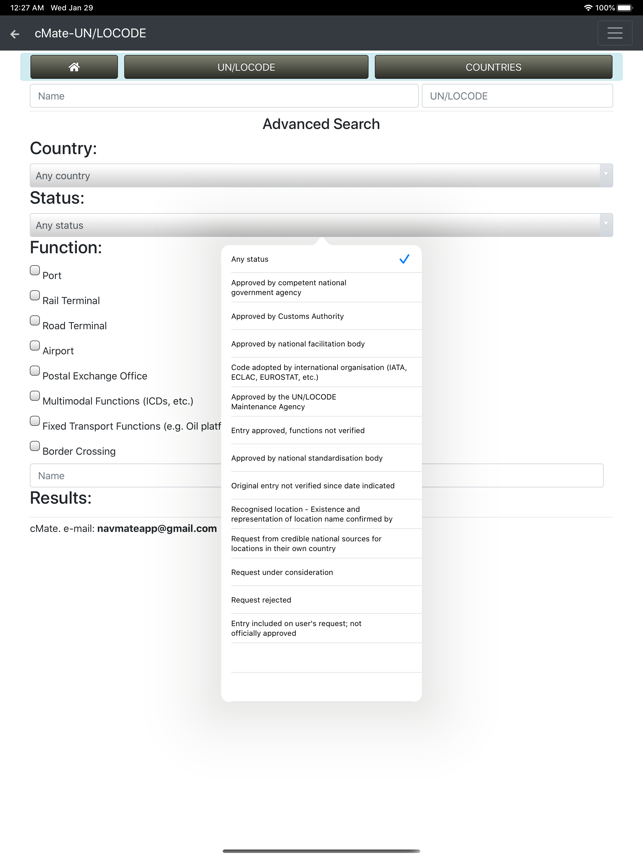Open the UN/LOCODE tab button
Image resolution: width=643 pixels, height=858 pixels.
click(246, 67)
